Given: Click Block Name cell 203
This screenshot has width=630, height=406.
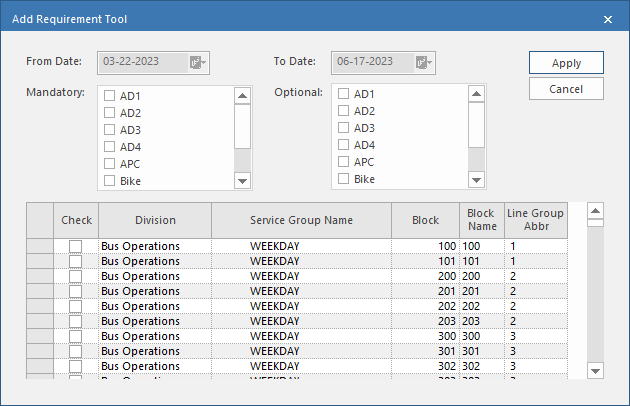Looking at the screenshot, I should click(482, 321).
